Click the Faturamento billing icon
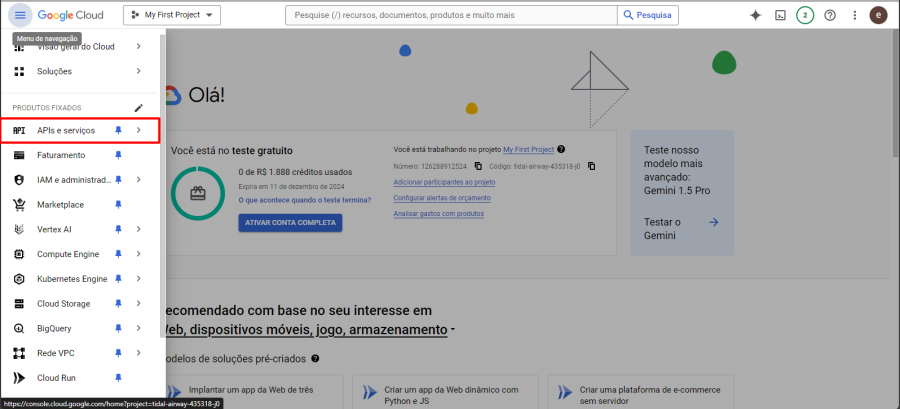This screenshot has width=900, height=409. (x=19, y=155)
